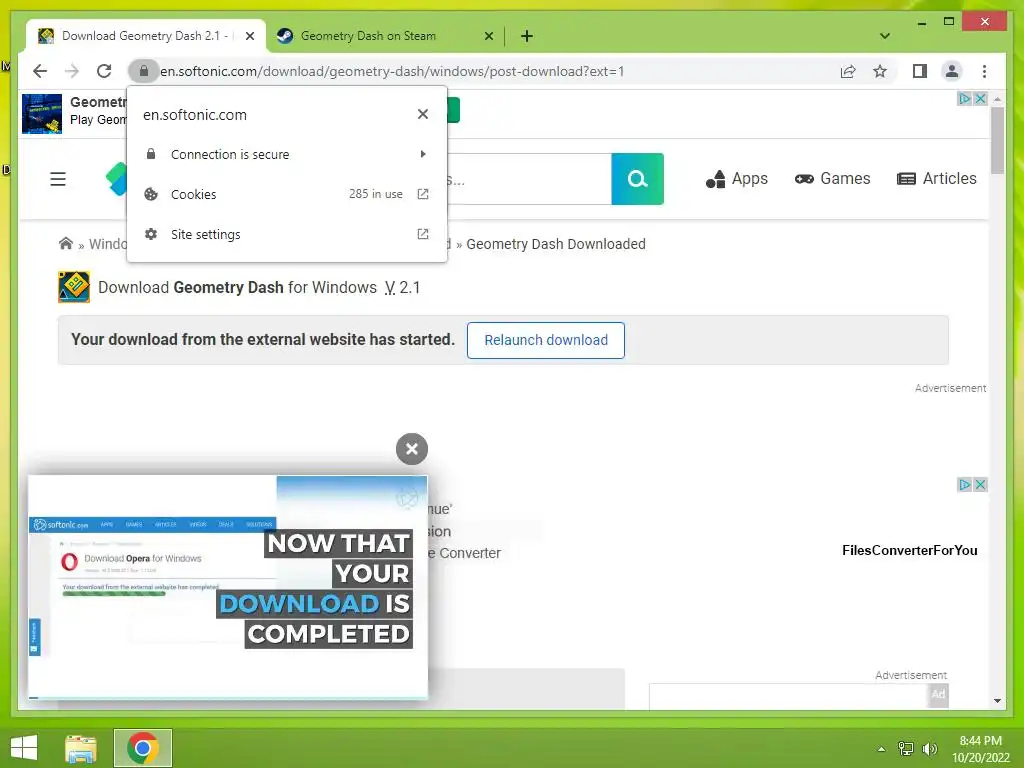Open Chrome's three-dot menu

(984, 71)
